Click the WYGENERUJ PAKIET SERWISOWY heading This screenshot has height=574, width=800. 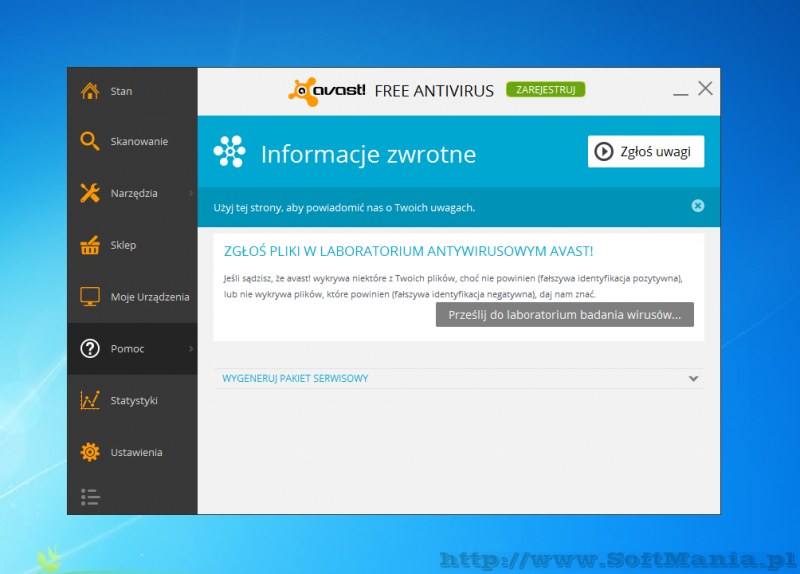[x=295, y=379]
